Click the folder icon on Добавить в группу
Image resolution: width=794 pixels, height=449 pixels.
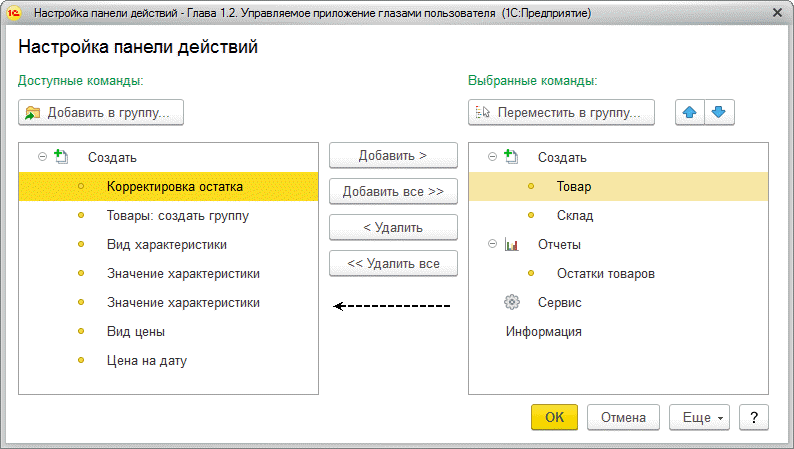[x=33, y=112]
